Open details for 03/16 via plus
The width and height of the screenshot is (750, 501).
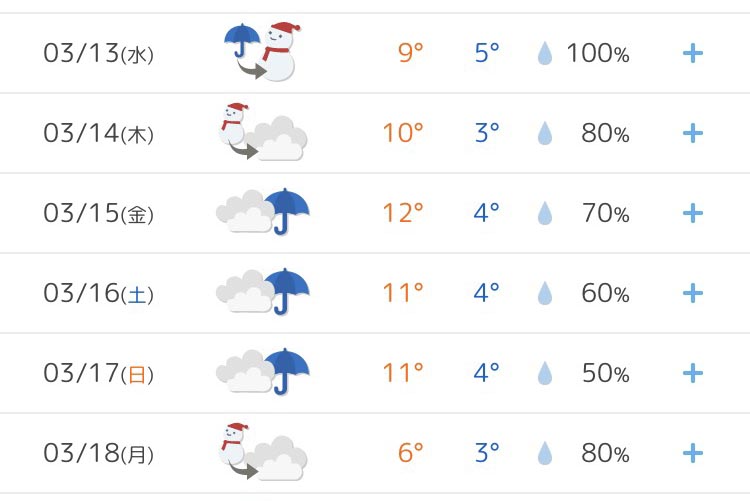(x=693, y=293)
